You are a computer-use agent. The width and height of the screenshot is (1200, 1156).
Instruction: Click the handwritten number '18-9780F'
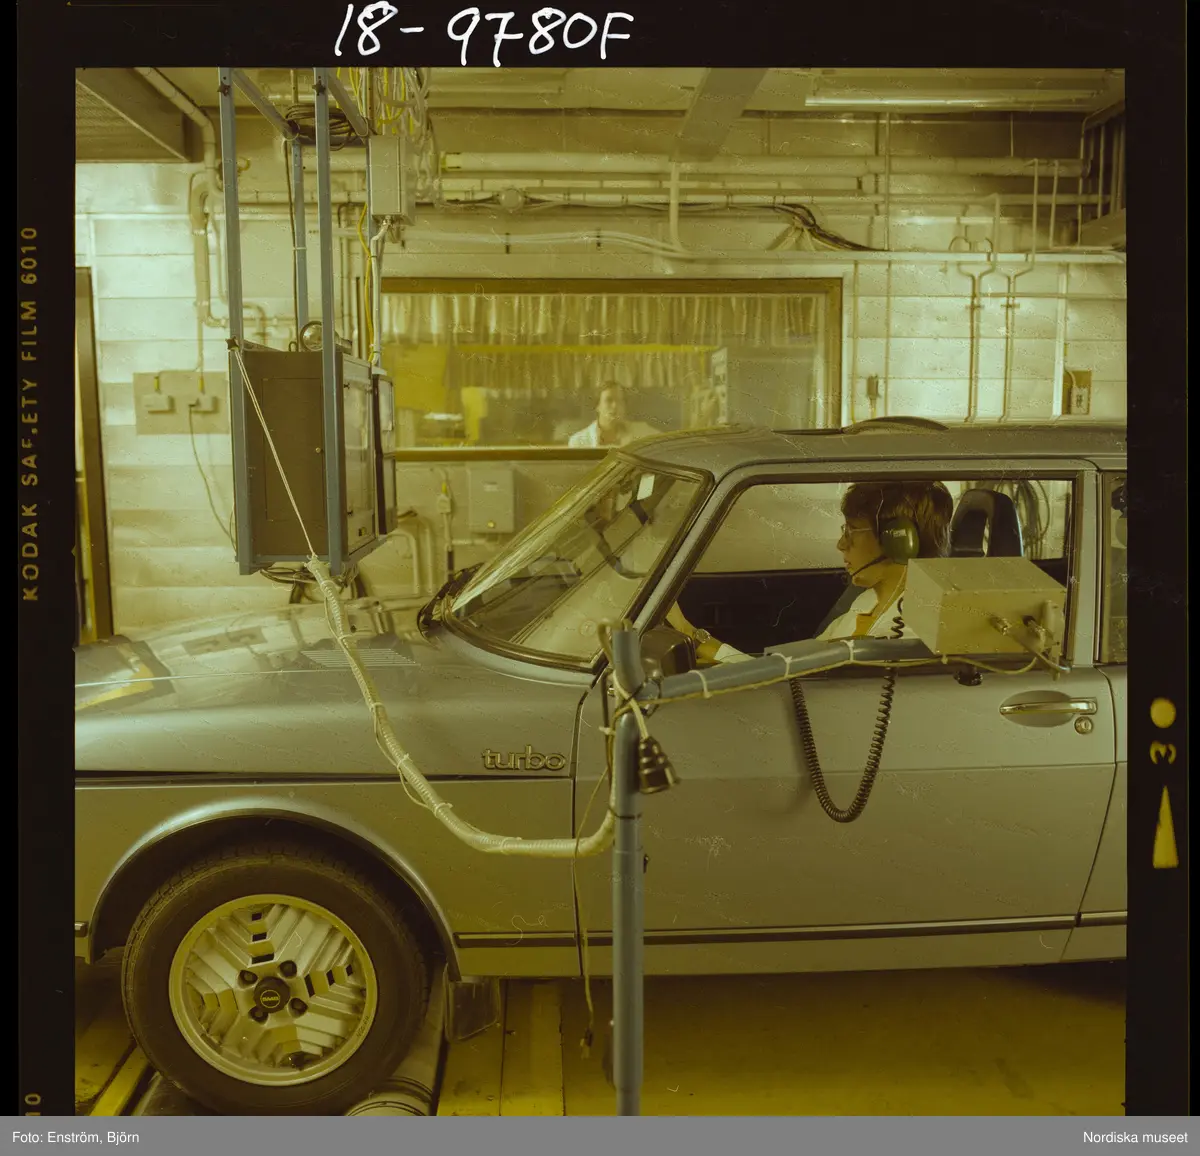(484, 35)
